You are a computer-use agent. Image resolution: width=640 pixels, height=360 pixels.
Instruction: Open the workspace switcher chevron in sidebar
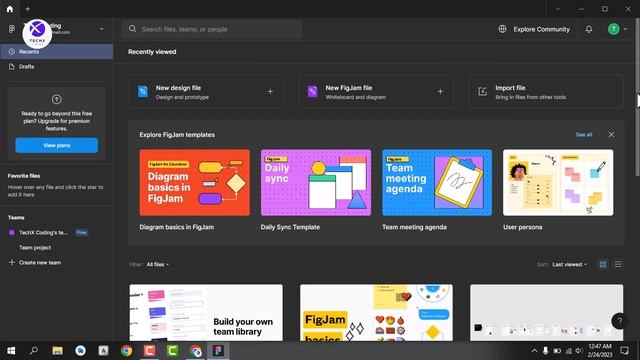pyautogui.click(x=102, y=29)
